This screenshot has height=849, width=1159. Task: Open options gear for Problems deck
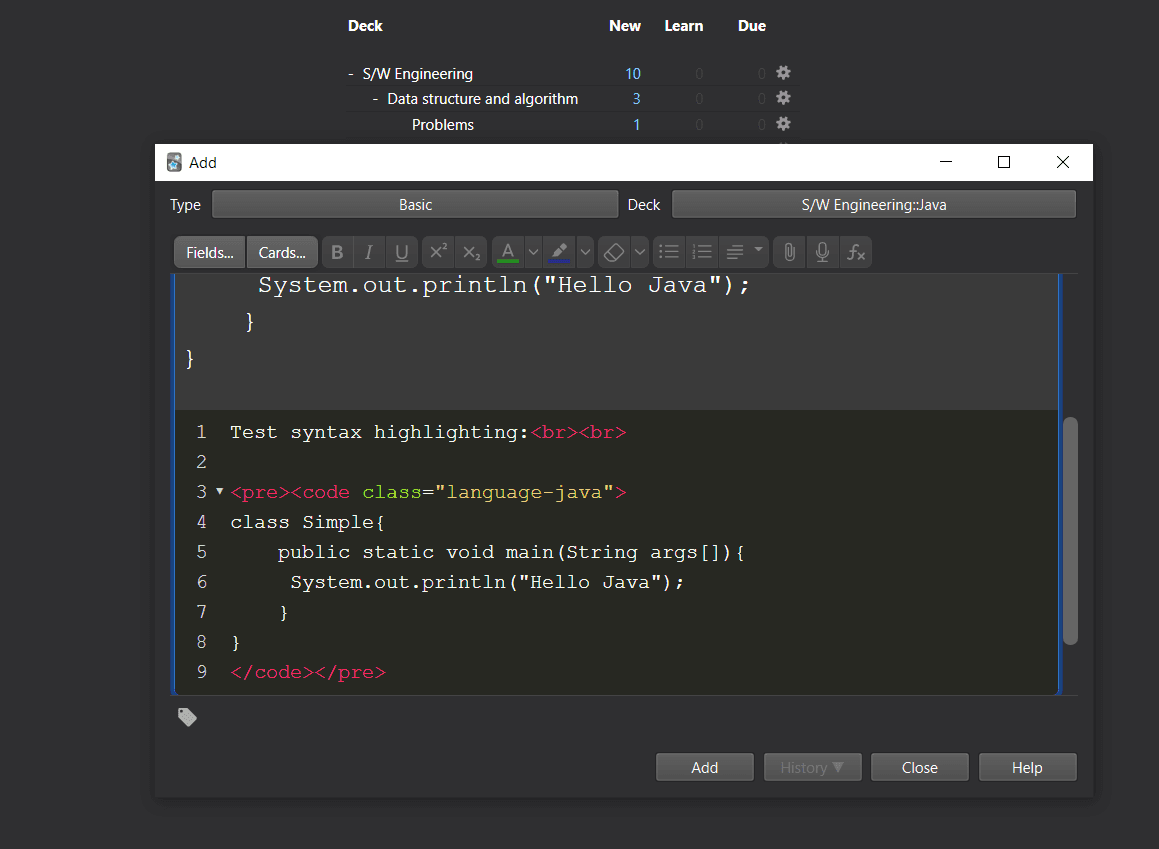point(784,123)
